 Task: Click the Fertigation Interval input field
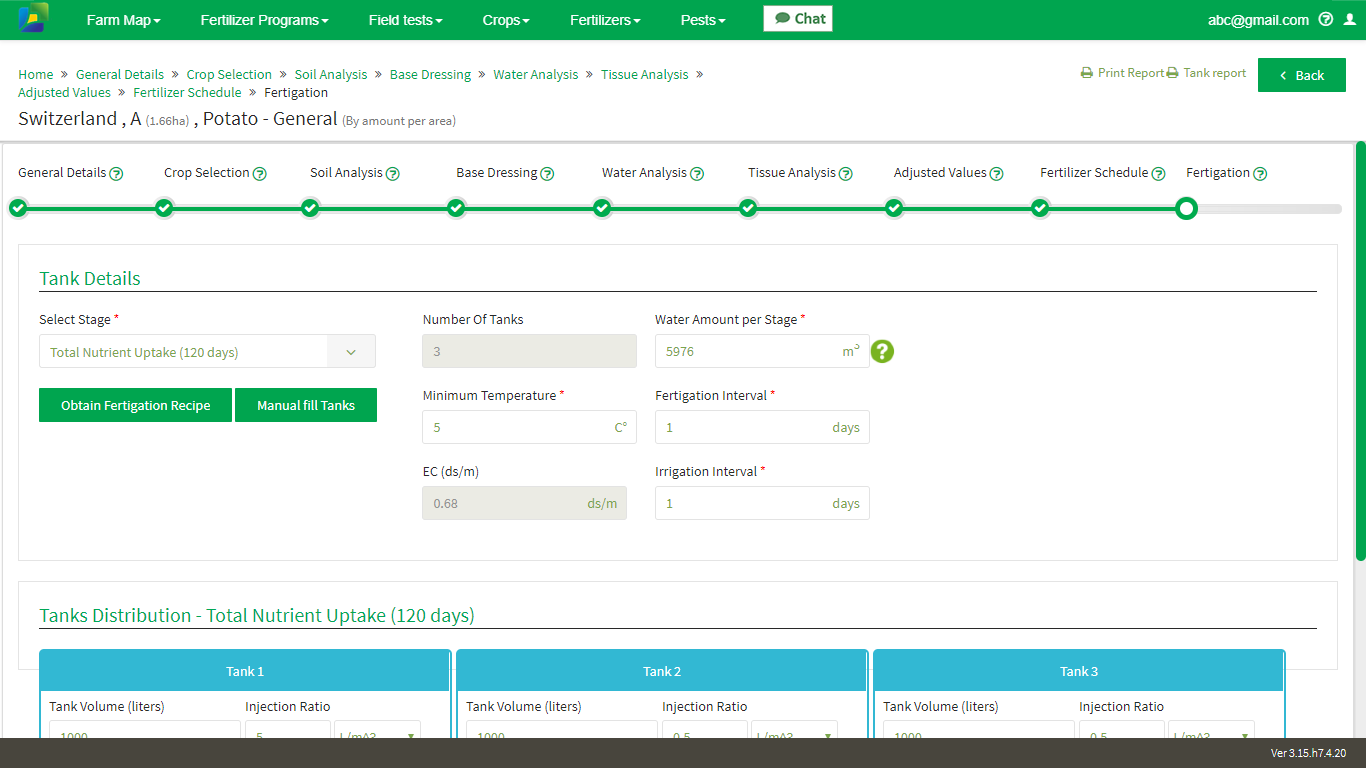(762, 427)
